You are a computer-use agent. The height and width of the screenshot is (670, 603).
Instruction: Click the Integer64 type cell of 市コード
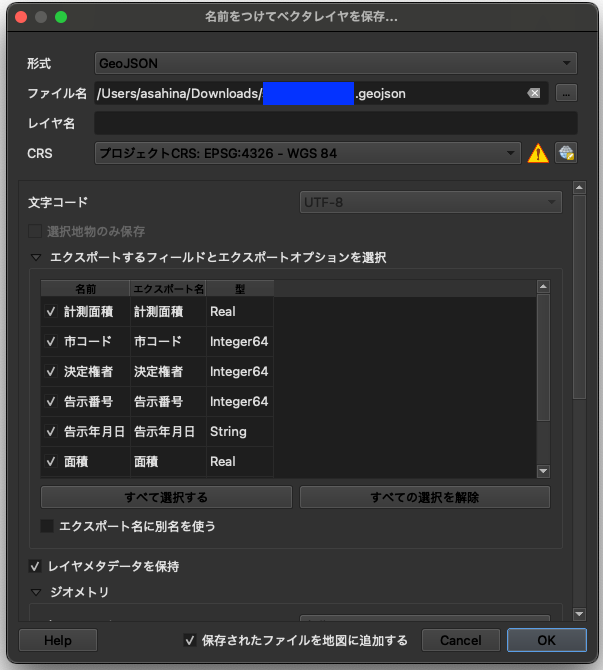[240, 341]
